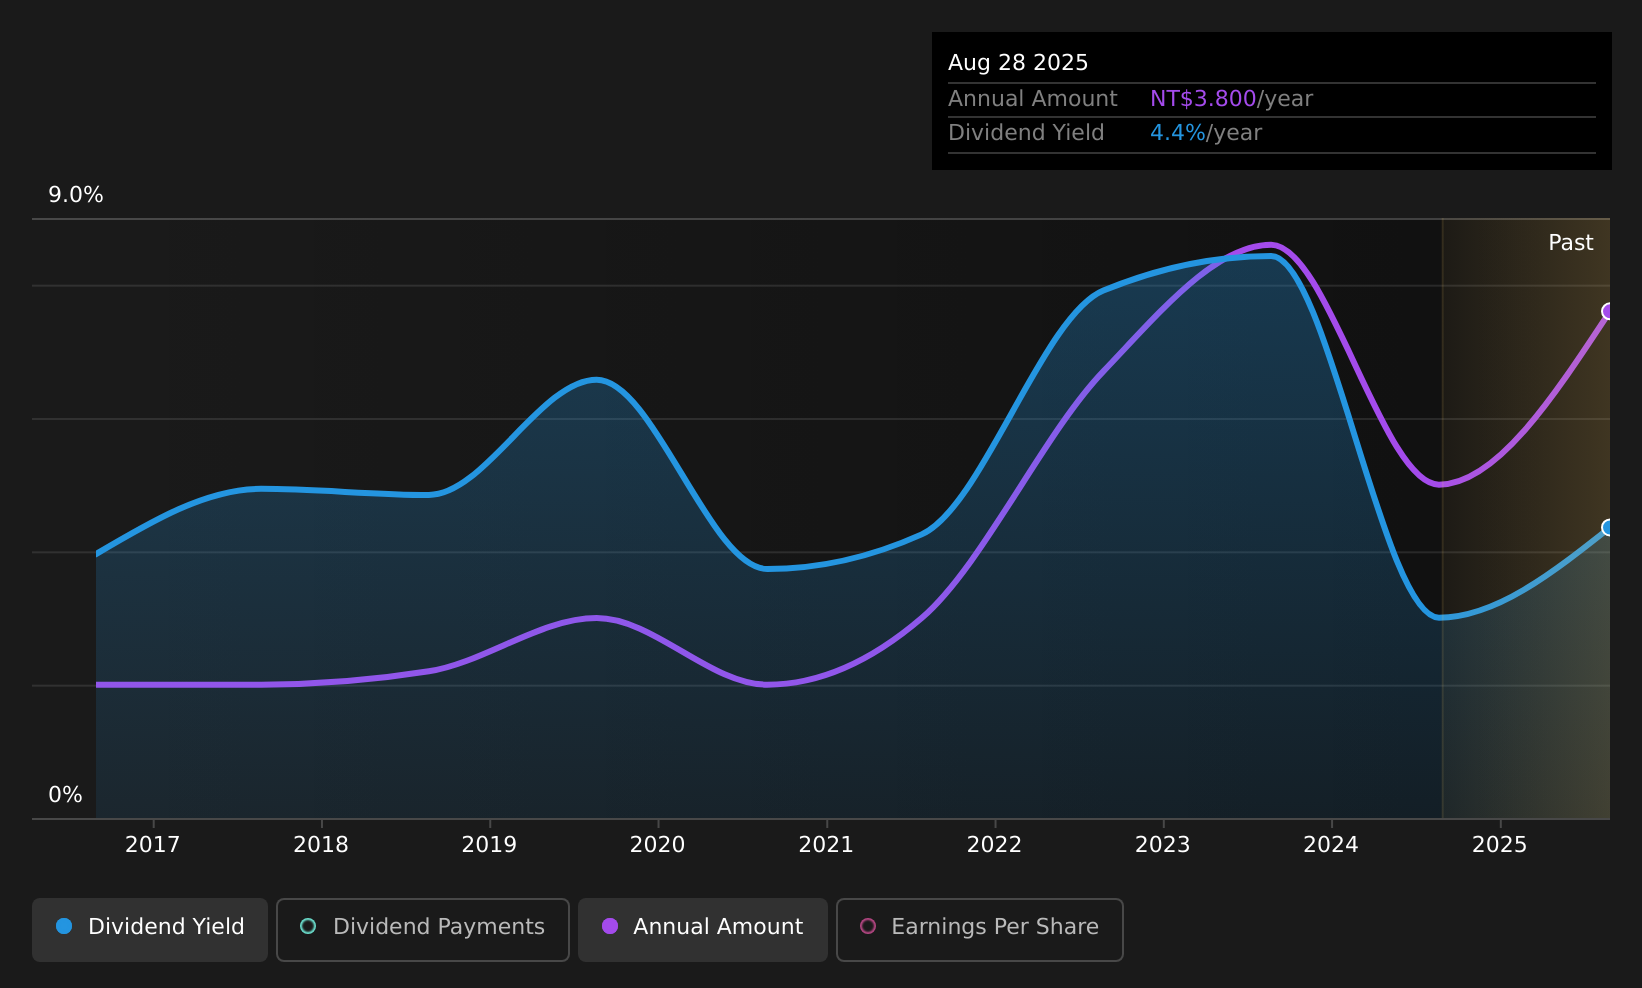
Task: Click the tooltip Annual Amount label
Action: tap(1033, 99)
